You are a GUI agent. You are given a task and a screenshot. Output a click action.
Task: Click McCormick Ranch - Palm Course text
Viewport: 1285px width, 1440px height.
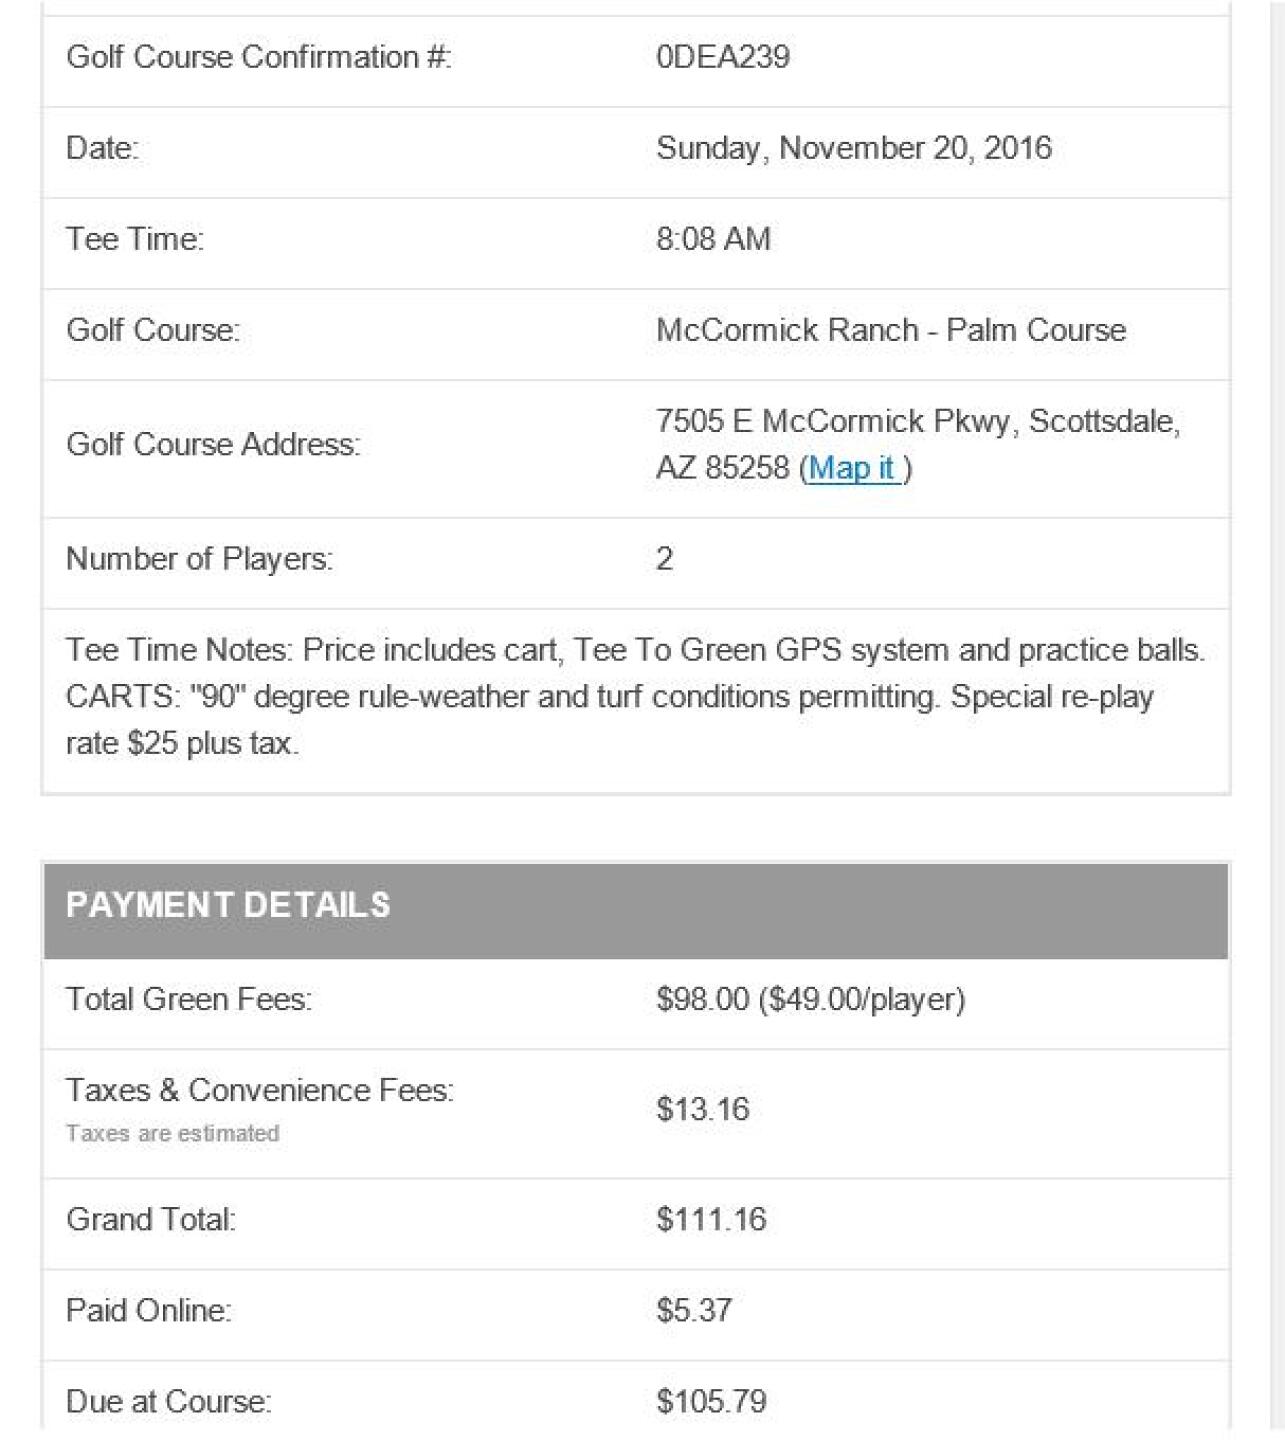(890, 330)
